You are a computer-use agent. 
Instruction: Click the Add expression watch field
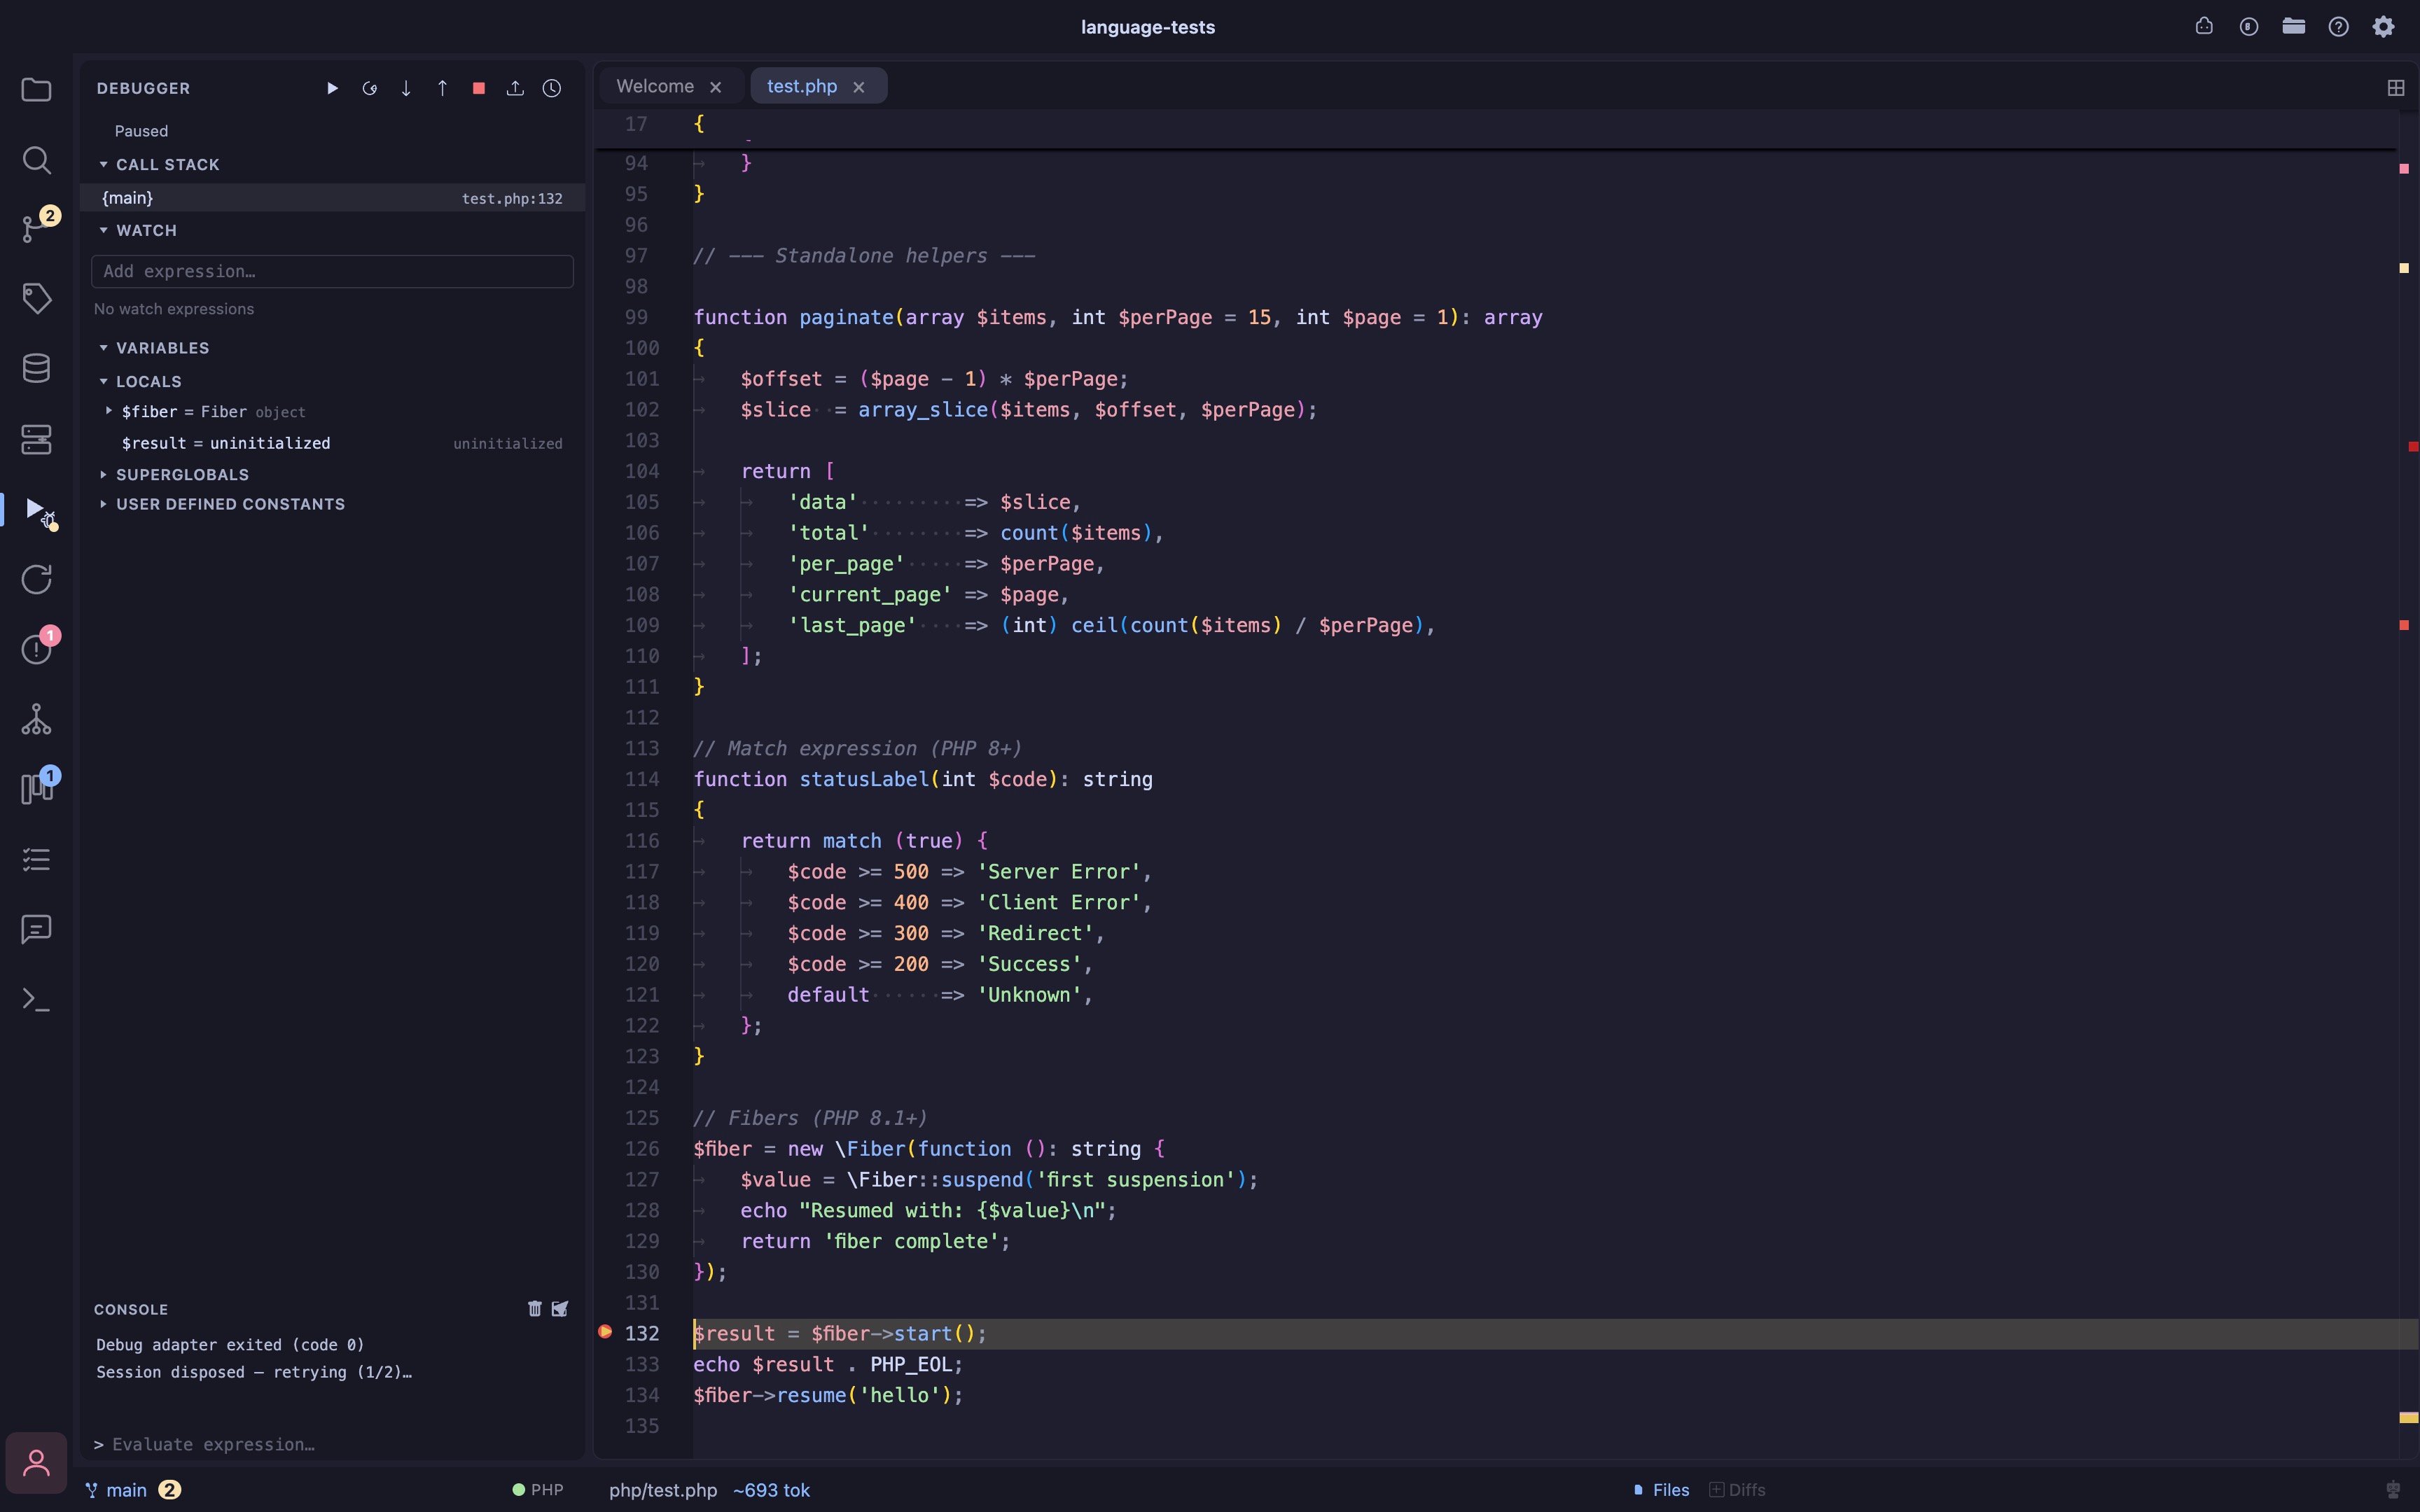coord(332,271)
